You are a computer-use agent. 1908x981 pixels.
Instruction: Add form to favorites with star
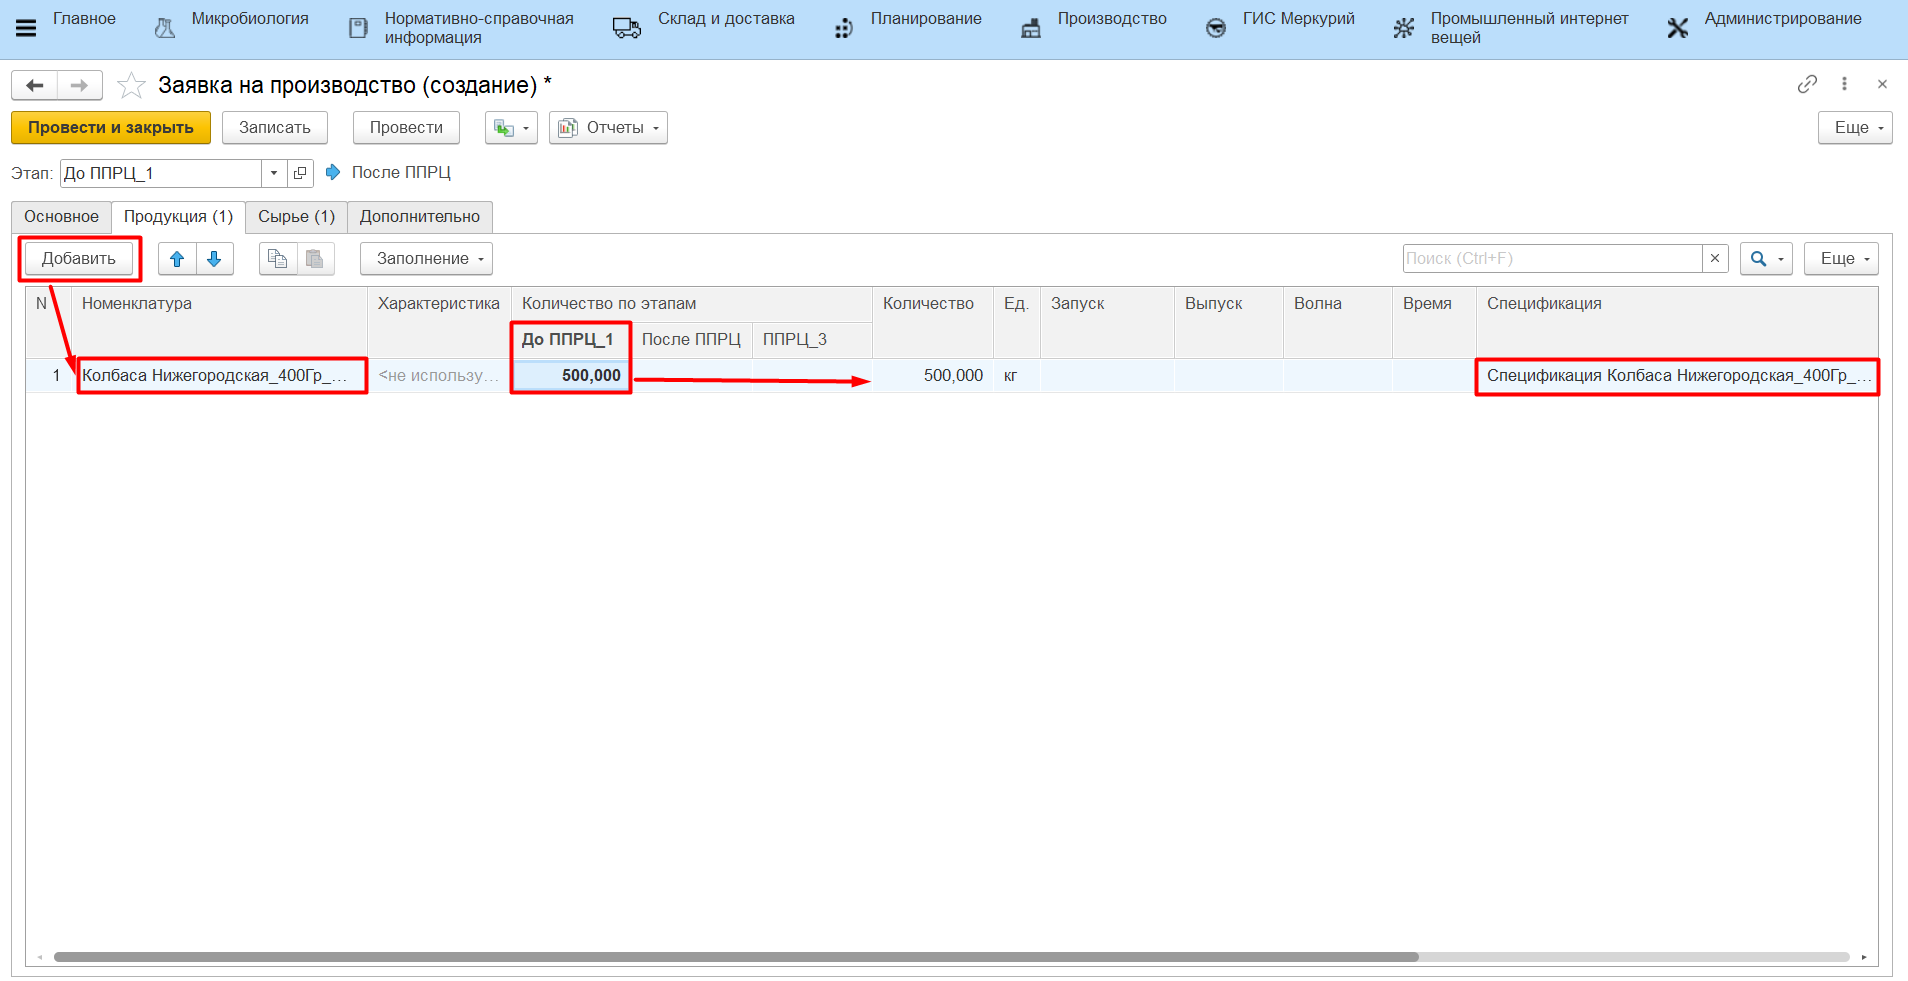coord(131,86)
